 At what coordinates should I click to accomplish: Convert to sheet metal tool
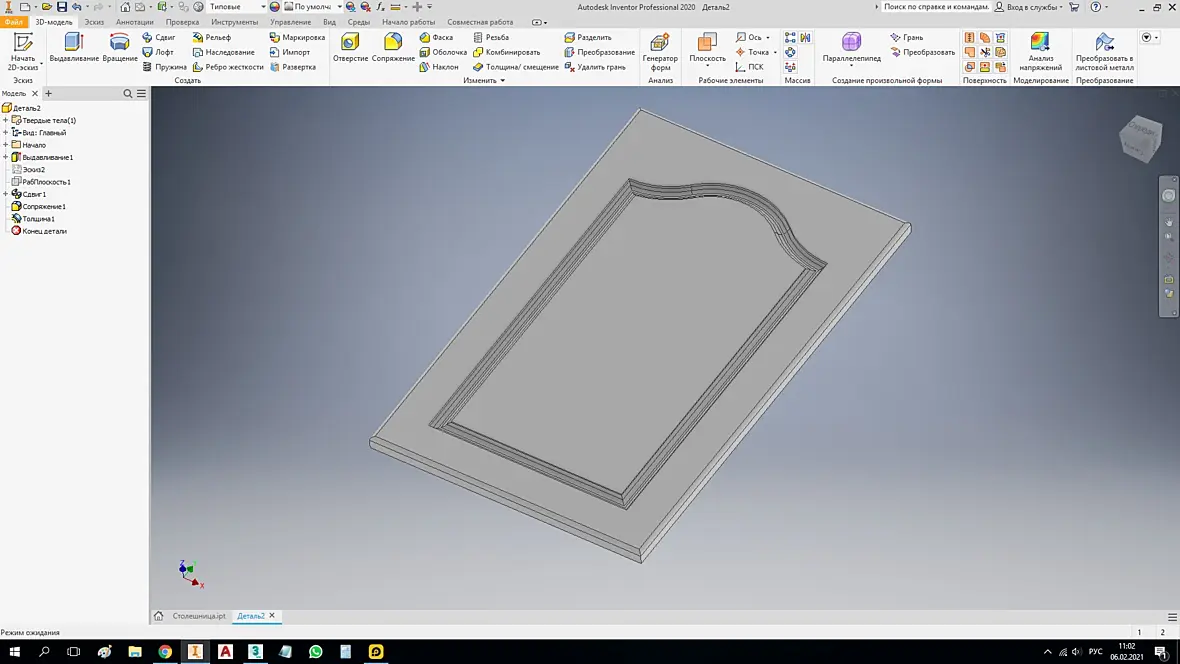pos(1104,52)
